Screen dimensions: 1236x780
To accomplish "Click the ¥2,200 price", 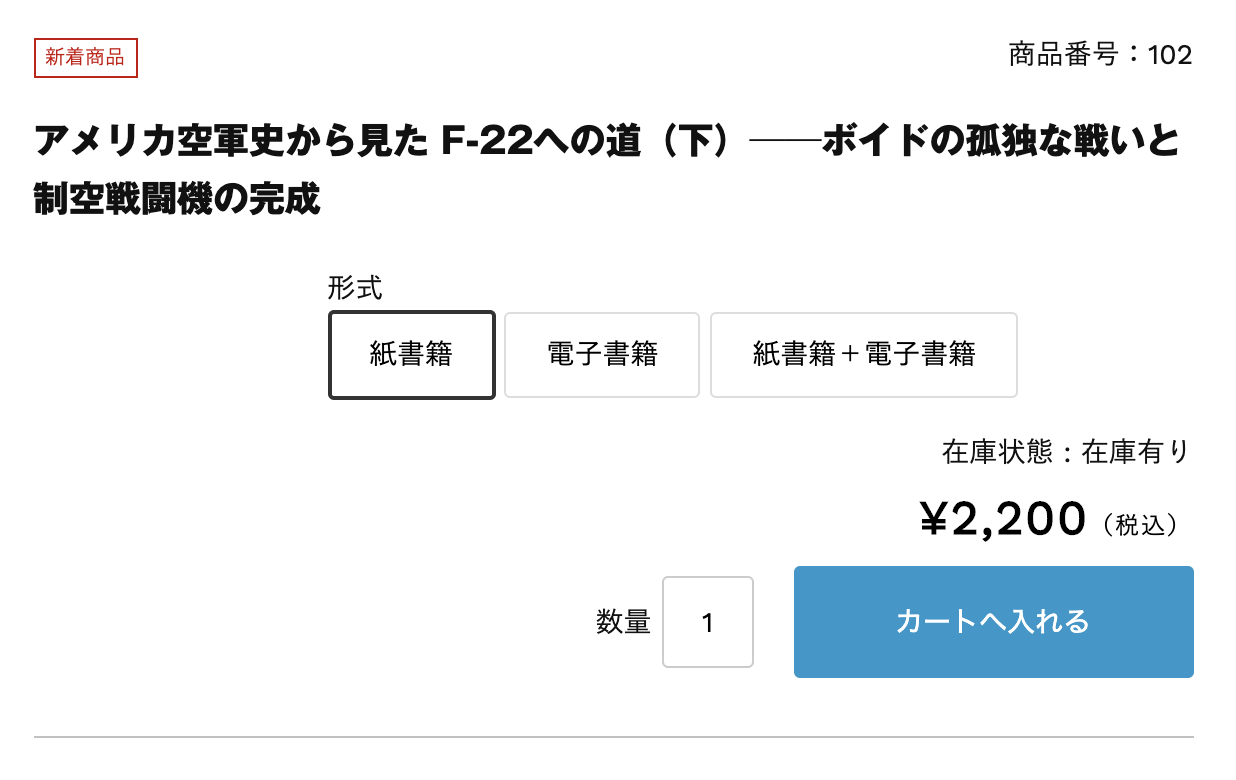I will [1002, 519].
